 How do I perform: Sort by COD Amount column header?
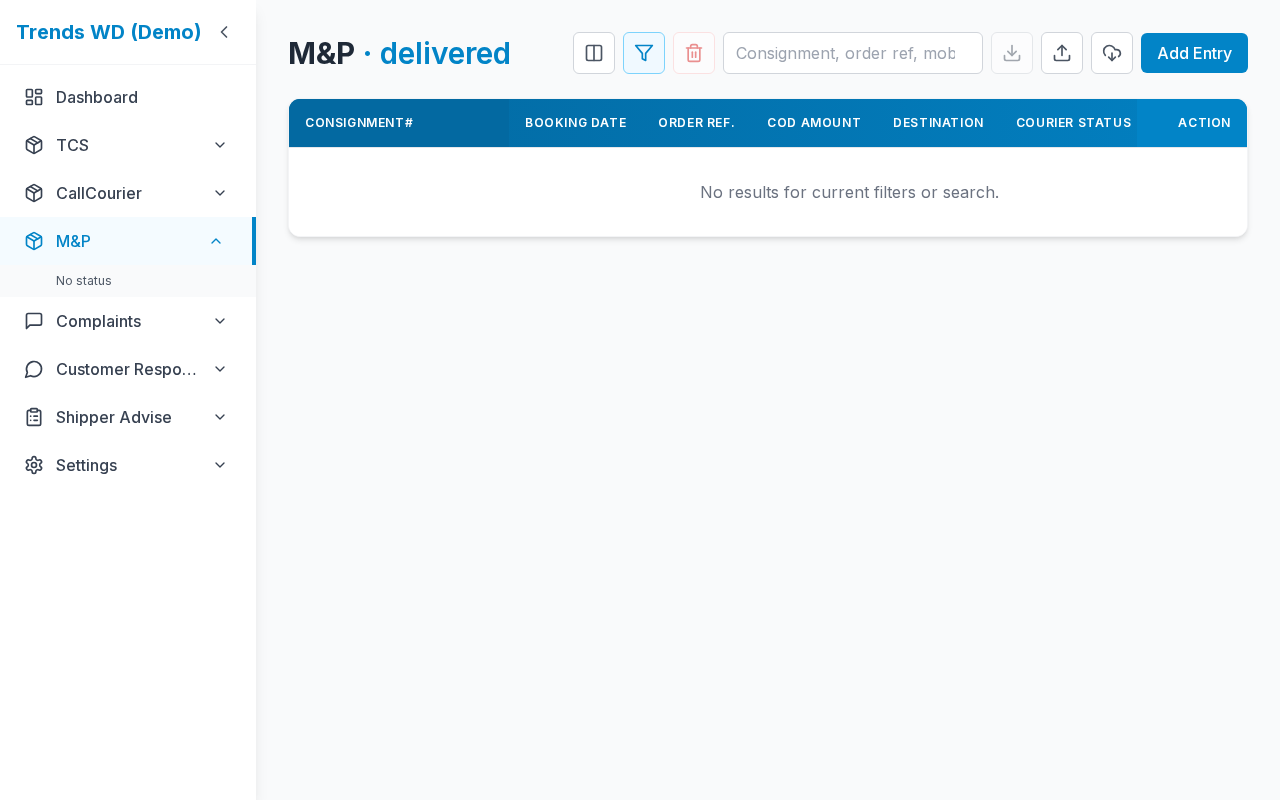click(x=814, y=123)
